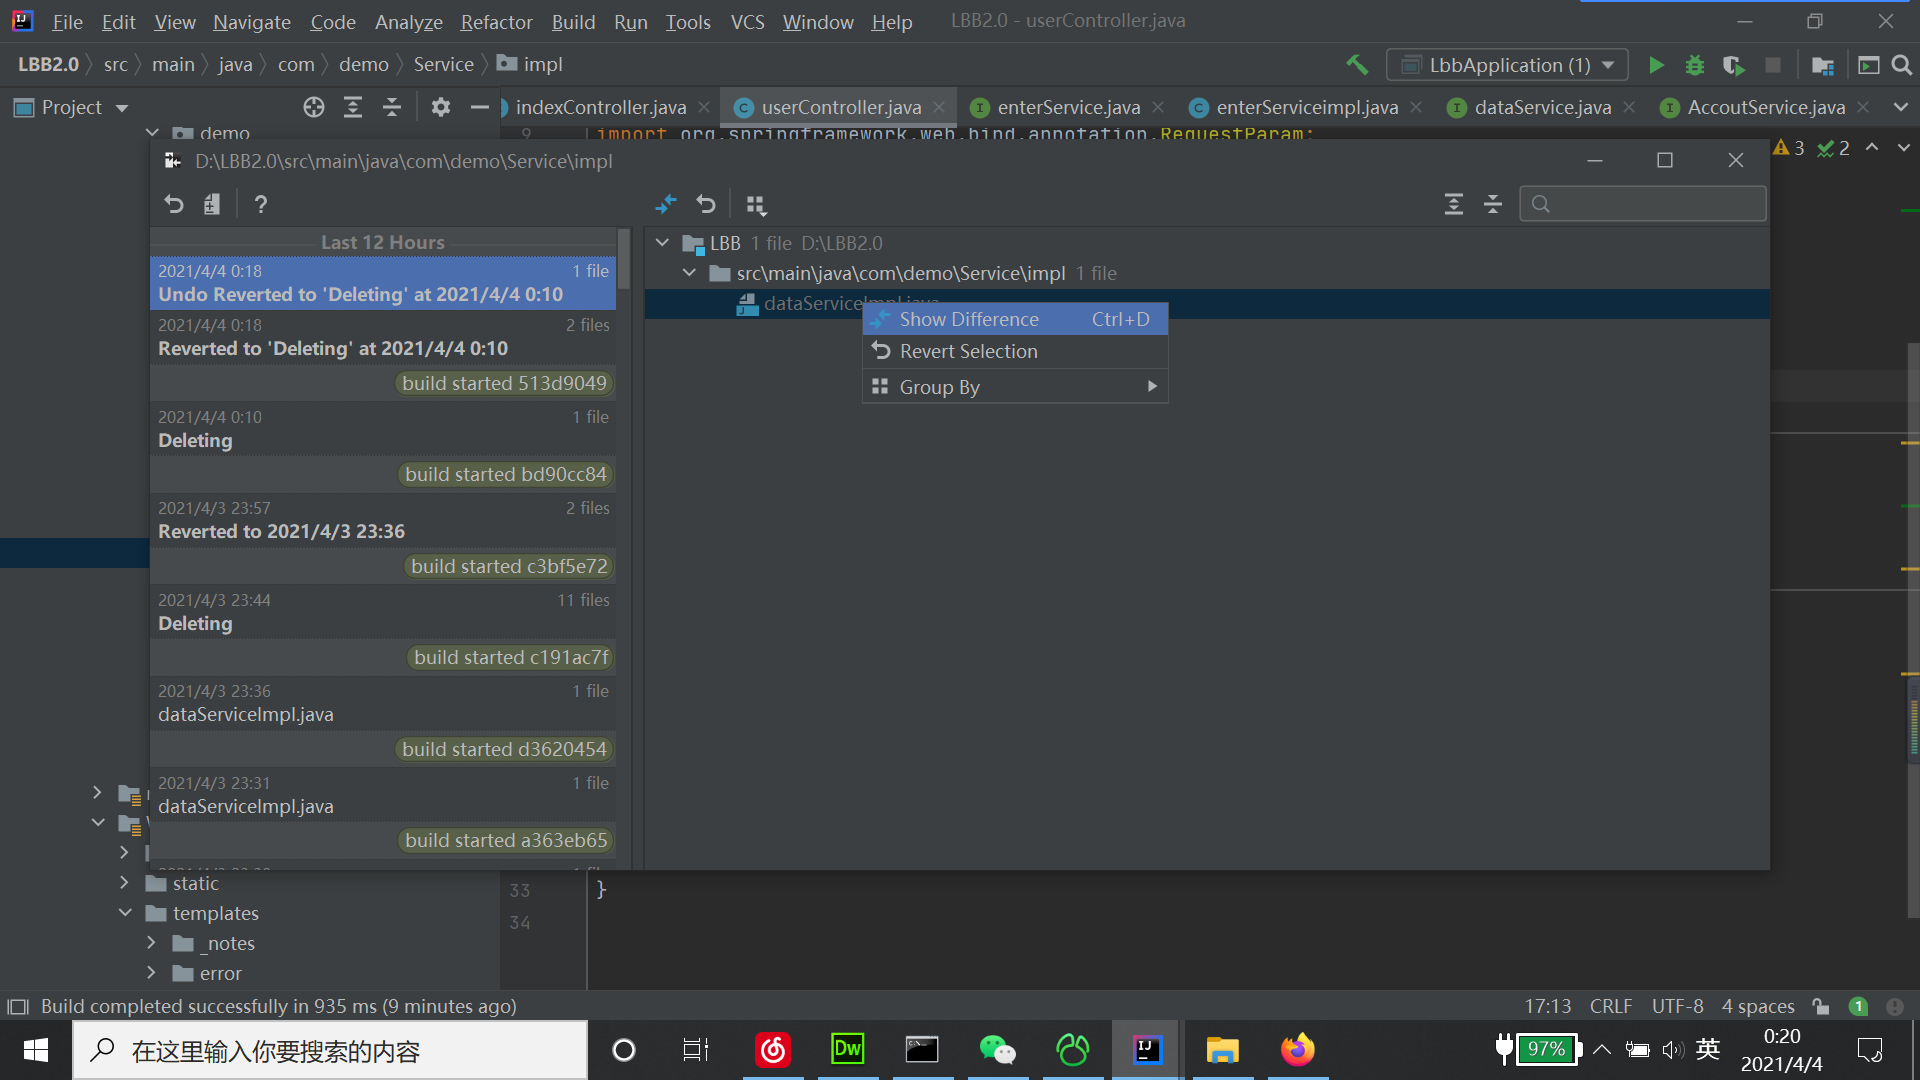The height and width of the screenshot is (1080, 1920).
Task: Click Expand All icon in changes pane
Action: click(x=1453, y=204)
